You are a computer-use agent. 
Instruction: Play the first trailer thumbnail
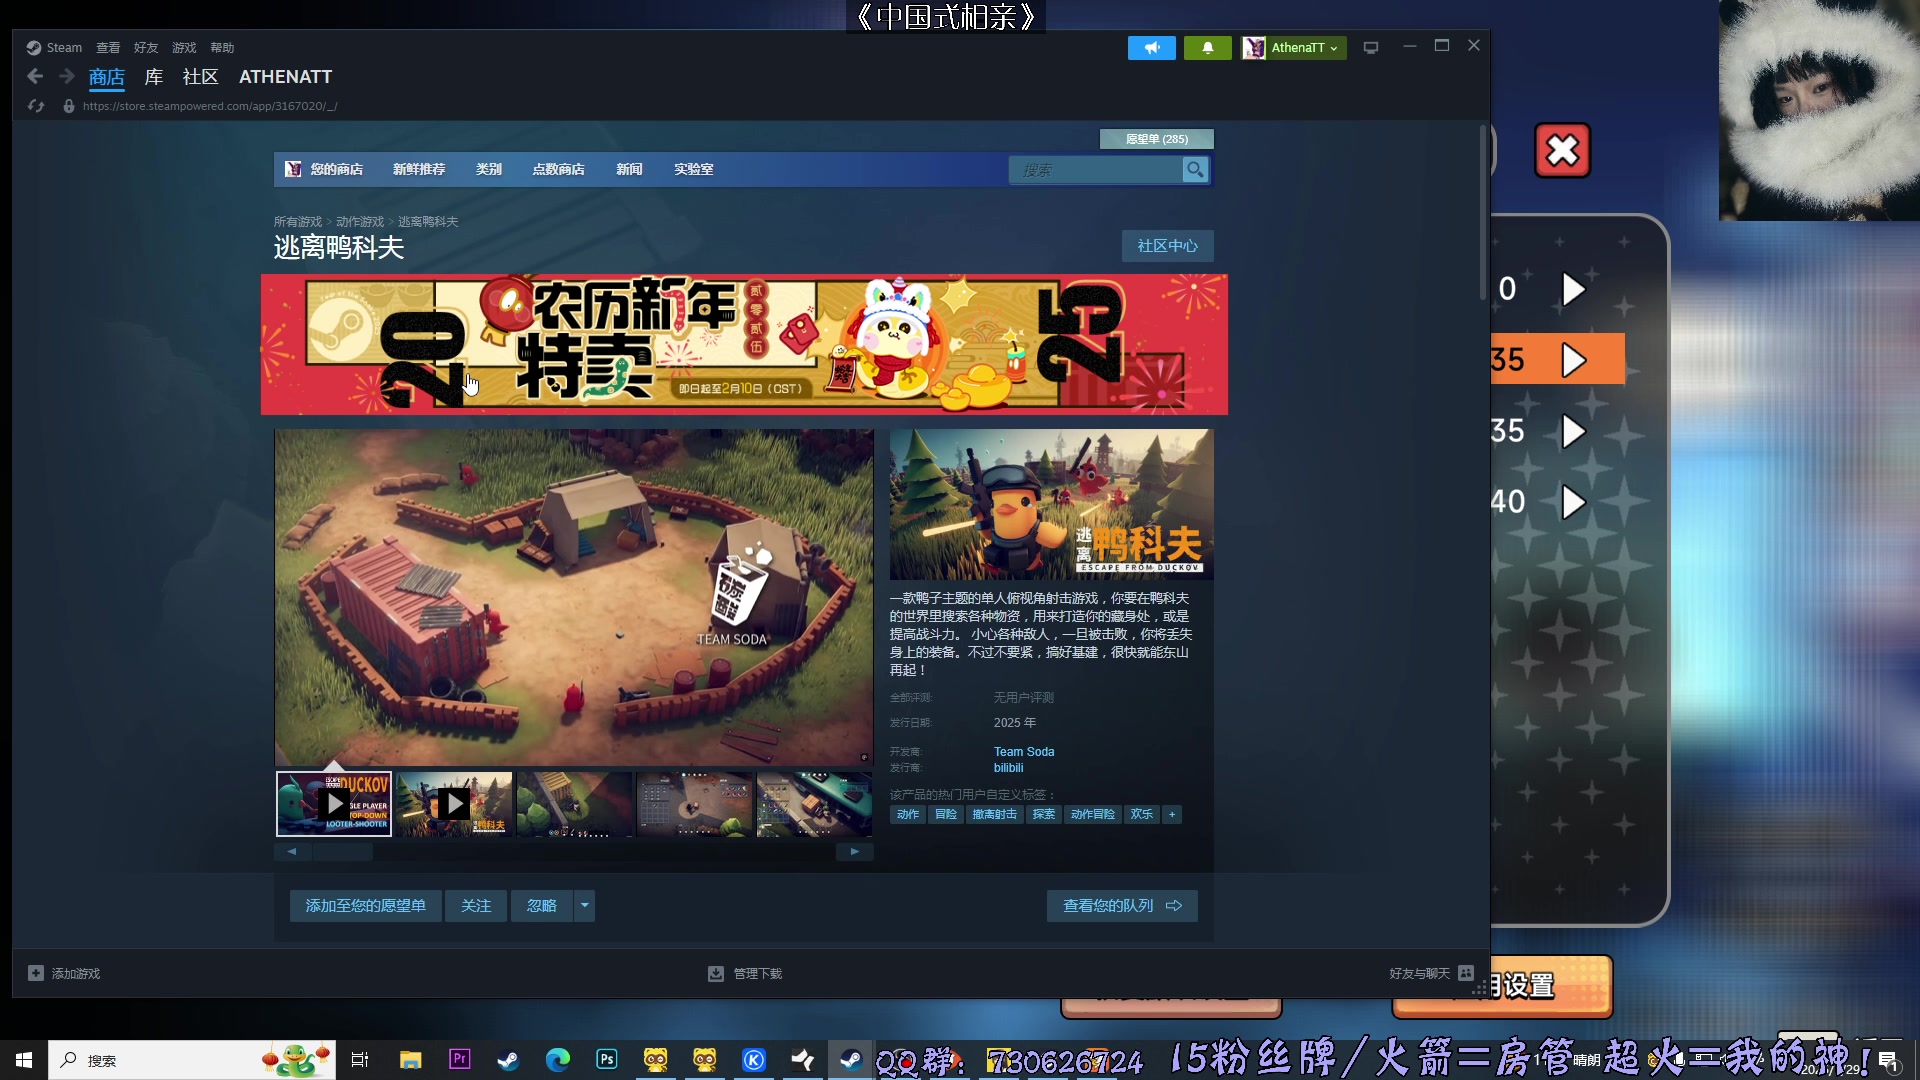[334, 804]
